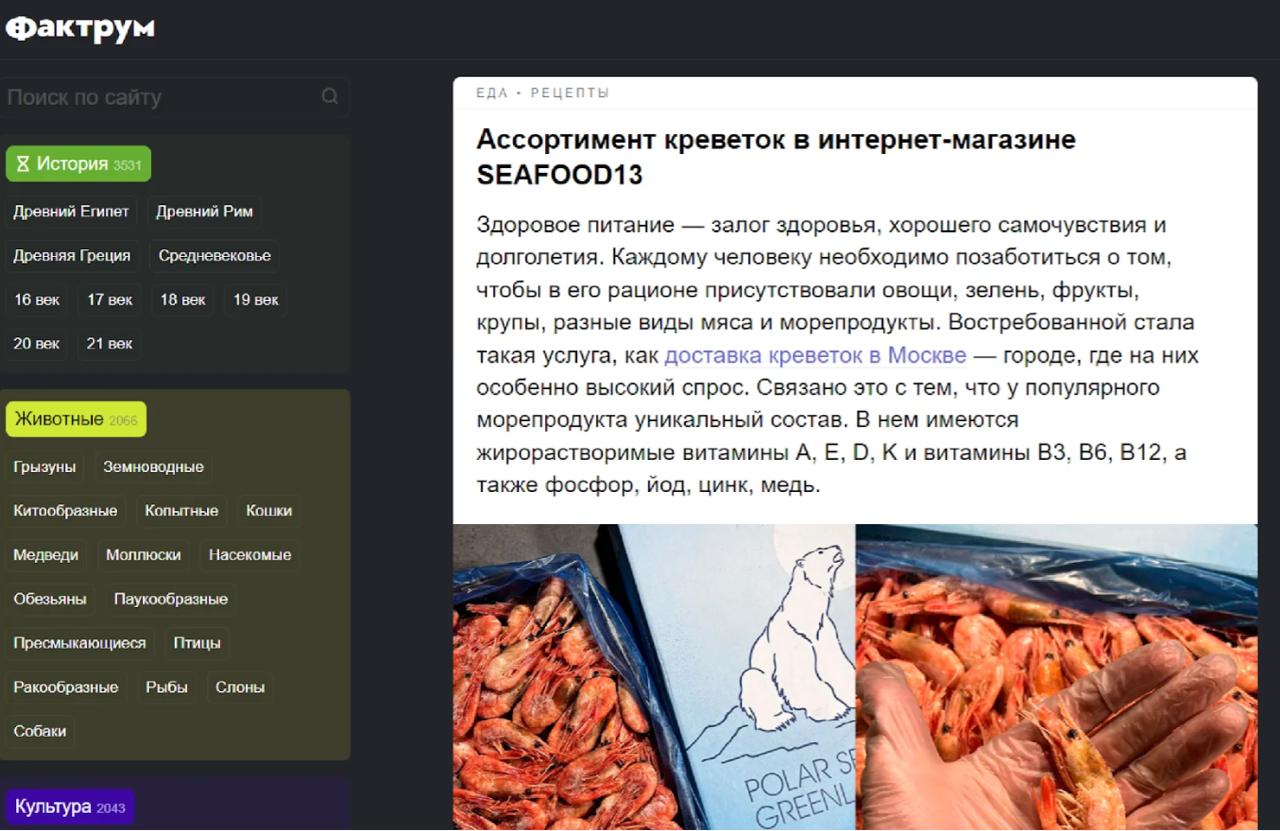Open the Животные category
This screenshot has width=1280, height=831.
[x=76, y=419]
